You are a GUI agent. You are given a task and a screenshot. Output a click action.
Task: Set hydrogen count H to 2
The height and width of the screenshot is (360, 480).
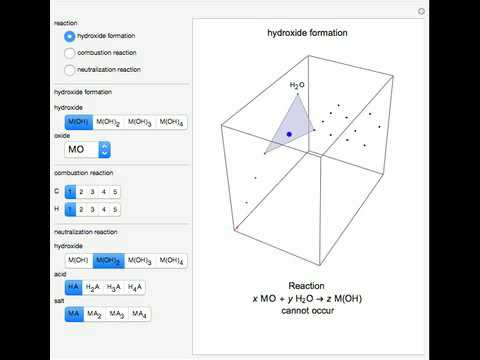(81, 210)
